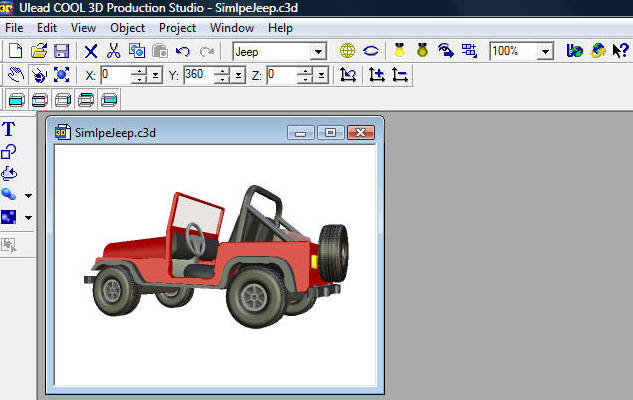The image size is (633, 400).
Task: Select the hand Move Object tool
Action: pyautogui.click(x=16, y=74)
